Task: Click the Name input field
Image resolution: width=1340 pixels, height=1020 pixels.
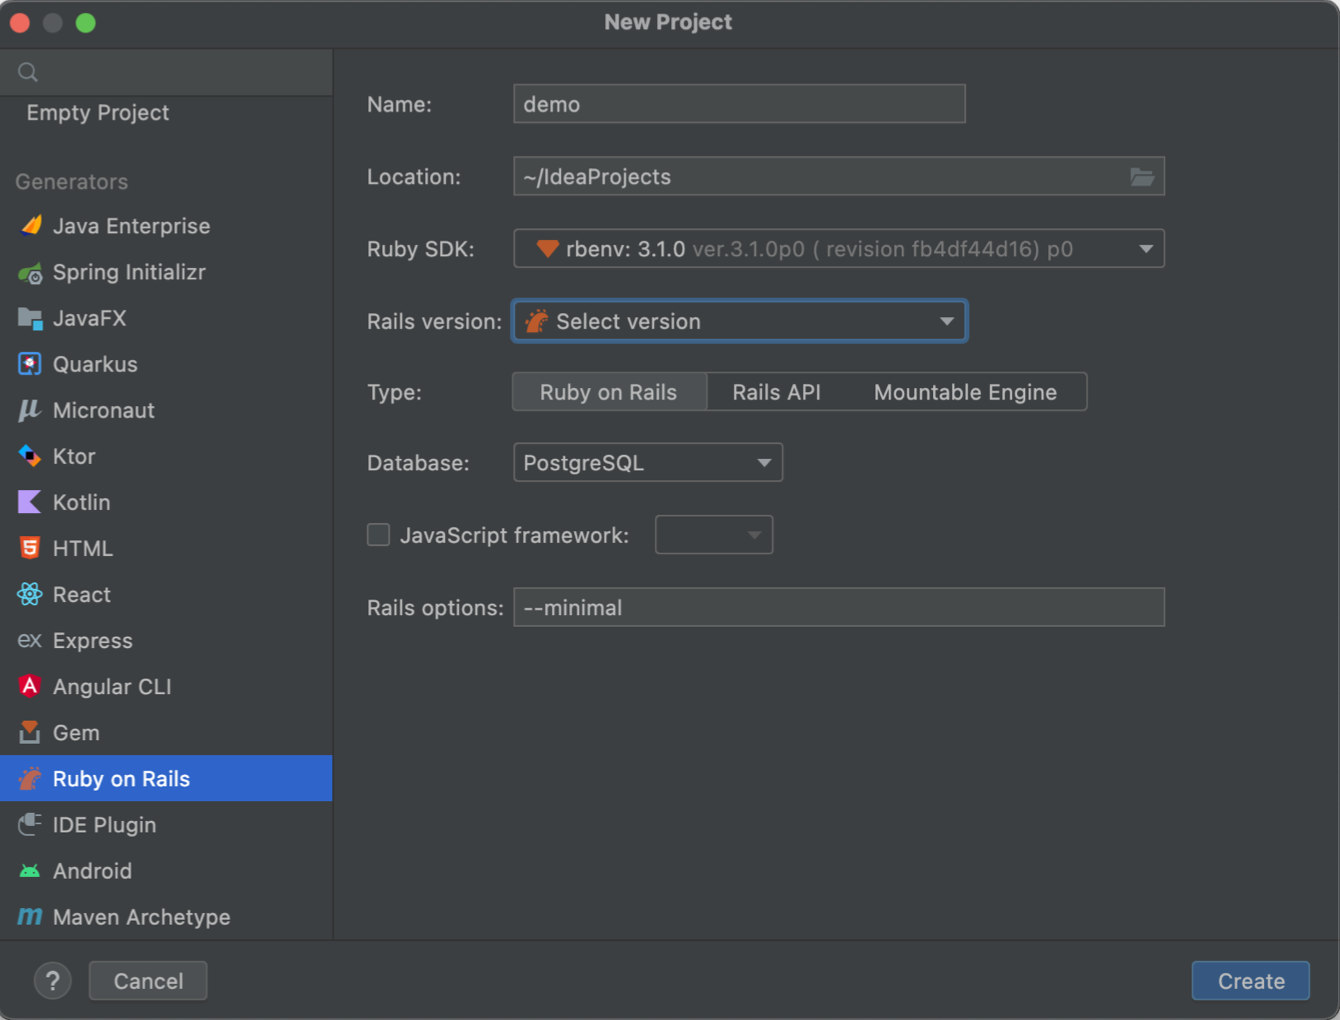Action: tap(739, 104)
